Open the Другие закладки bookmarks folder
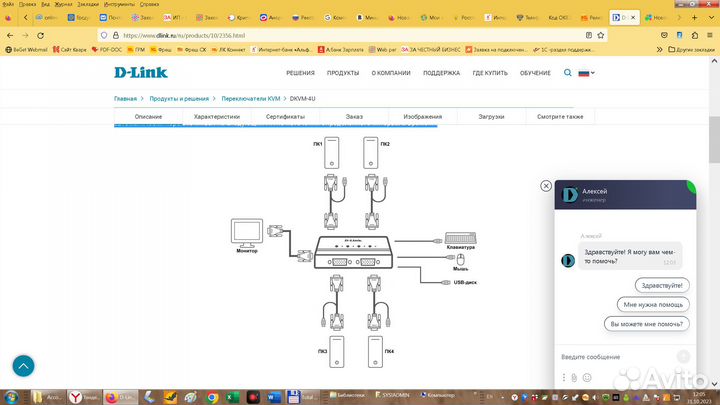Viewport: 720px width, 405px height. click(691, 50)
